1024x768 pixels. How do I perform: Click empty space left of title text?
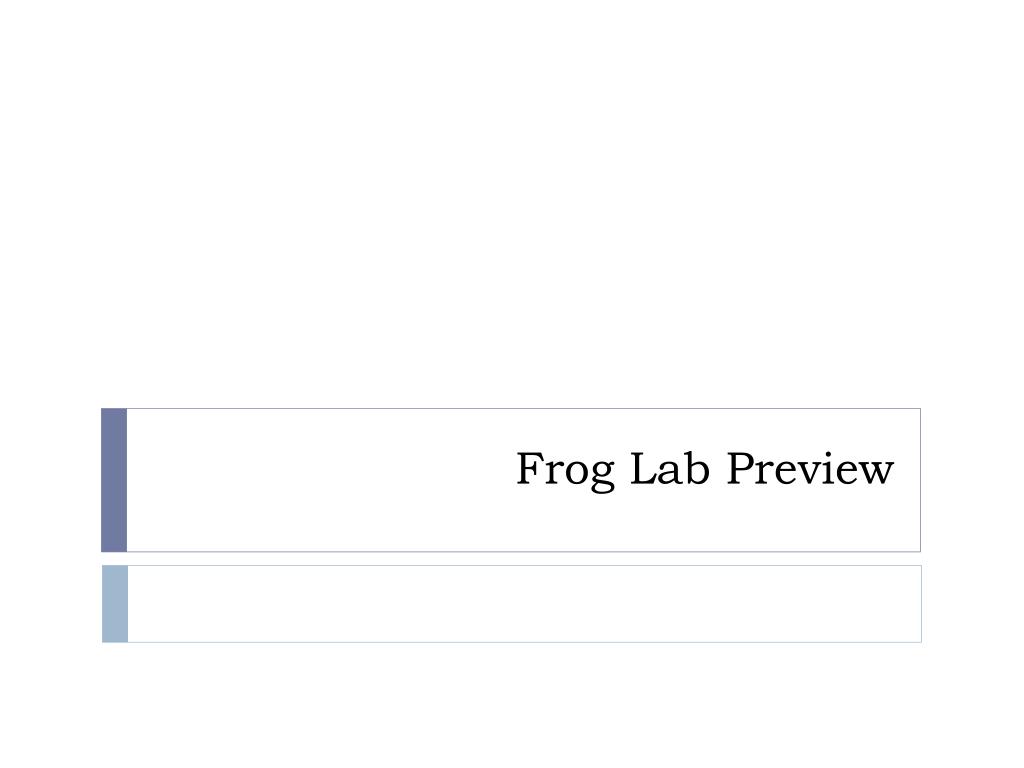tap(320, 480)
